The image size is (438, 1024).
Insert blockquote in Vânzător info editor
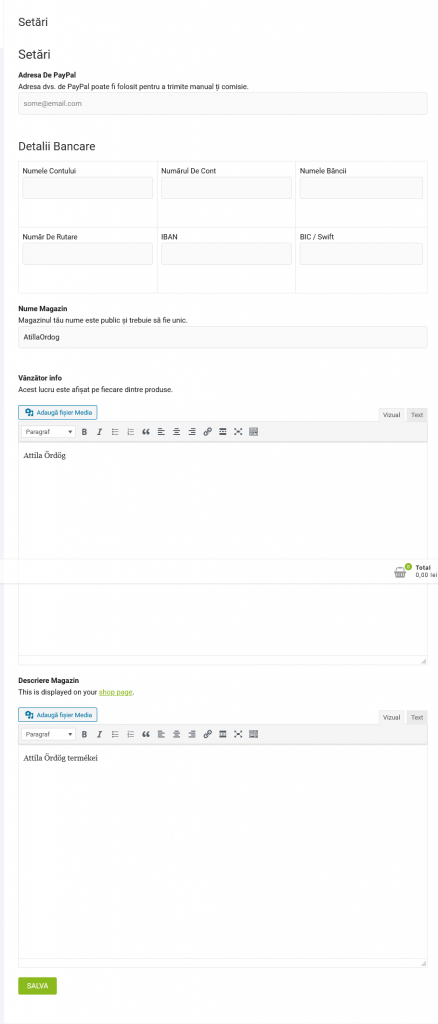point(146,432)
